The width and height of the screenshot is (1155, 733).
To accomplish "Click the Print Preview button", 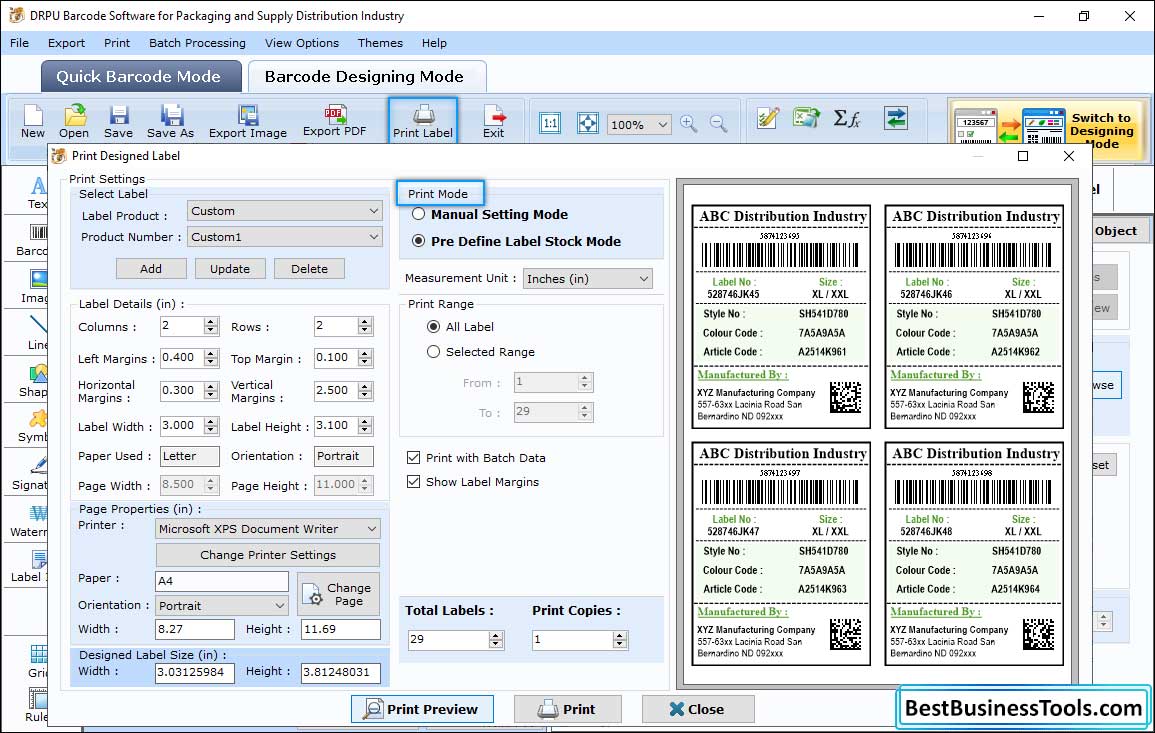I will click(x=422, y=709).
